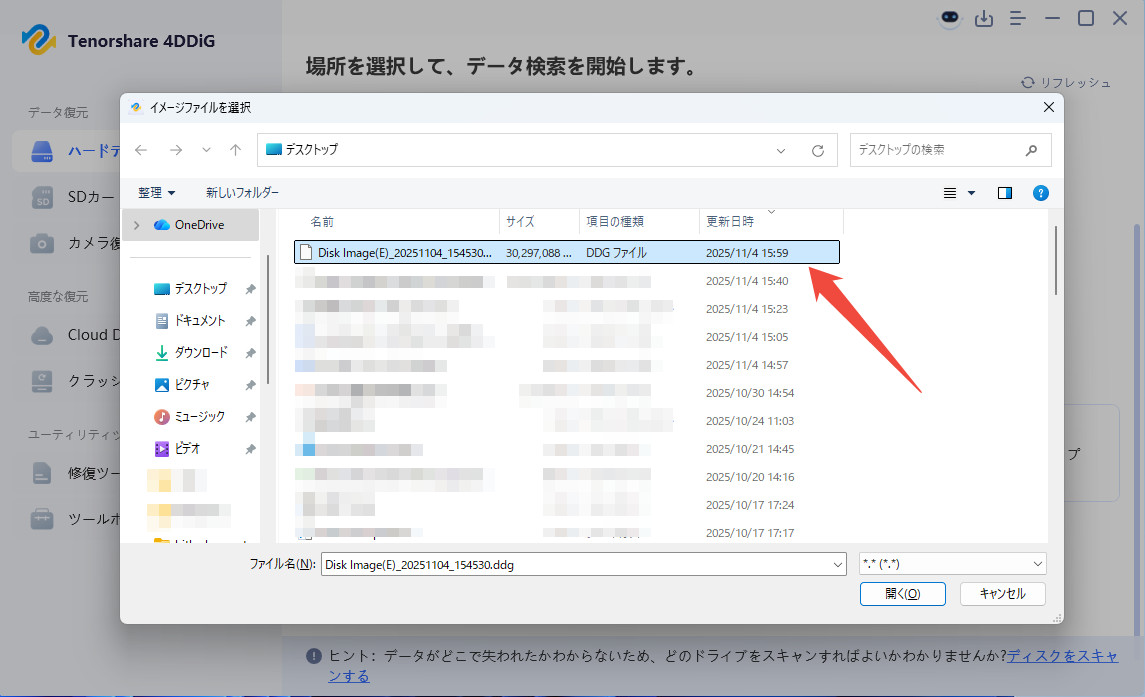Open the chatbot assistant icon in 4DDiG title bar
This screenshot has height=697, width=1145.
coord(949,18)
